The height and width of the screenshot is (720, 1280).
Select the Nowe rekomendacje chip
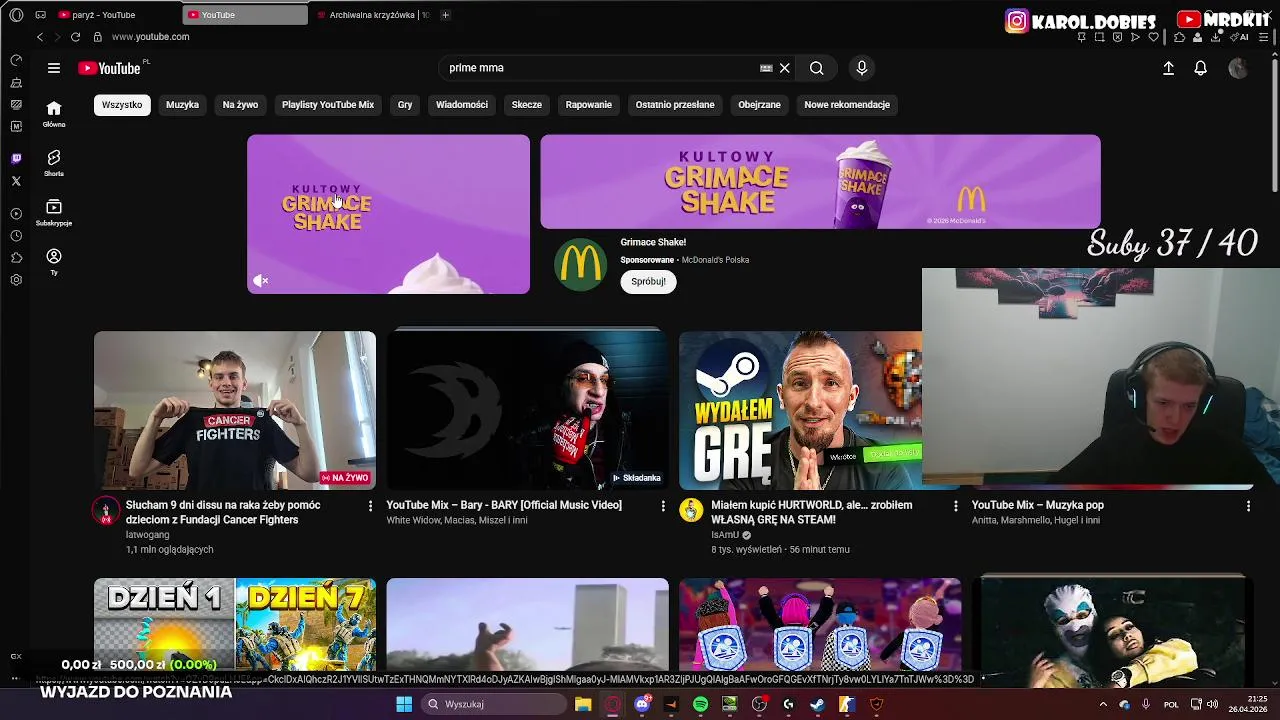pos(847,105)
